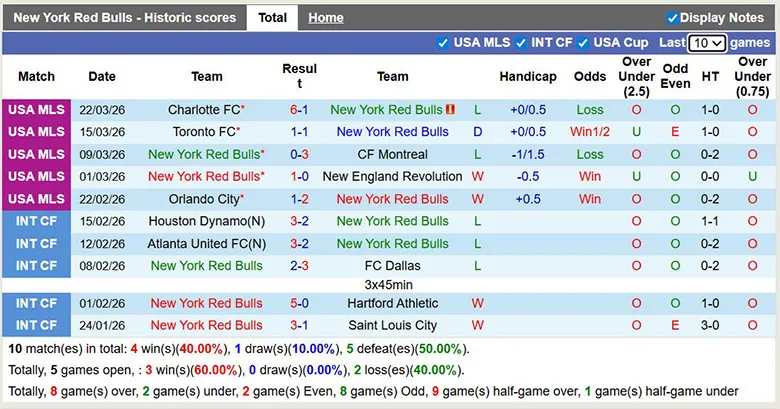Screen dimensions: 780x409
Task: Open the Charlotte FC team link
Action: (203, 110)
